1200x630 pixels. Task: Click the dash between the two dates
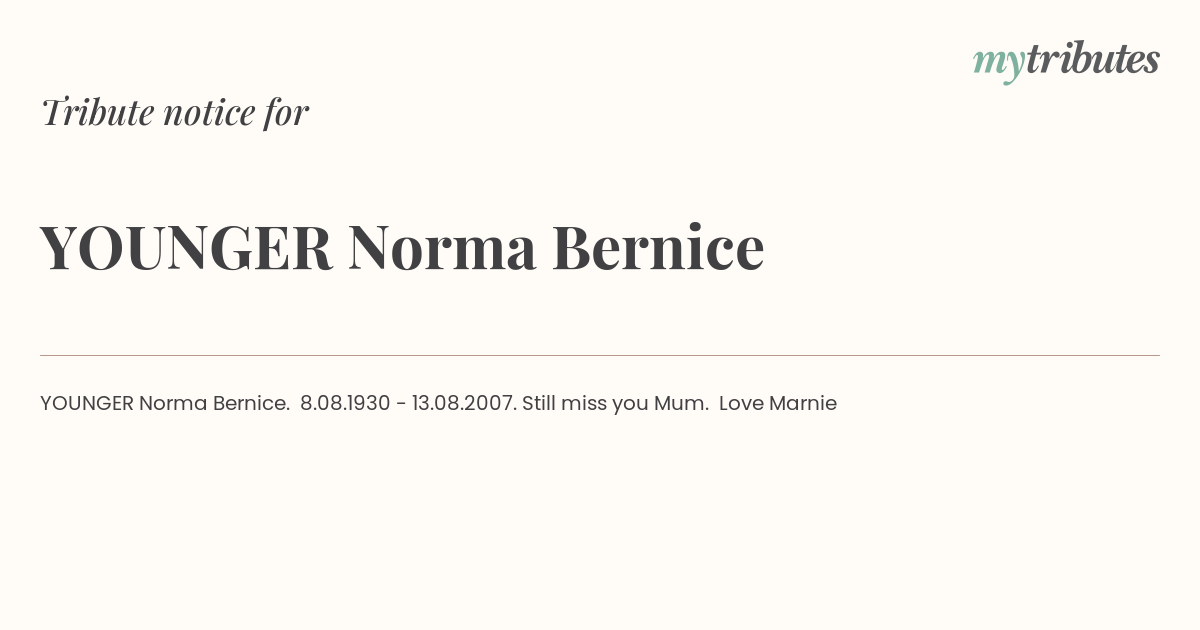point(402,405)
